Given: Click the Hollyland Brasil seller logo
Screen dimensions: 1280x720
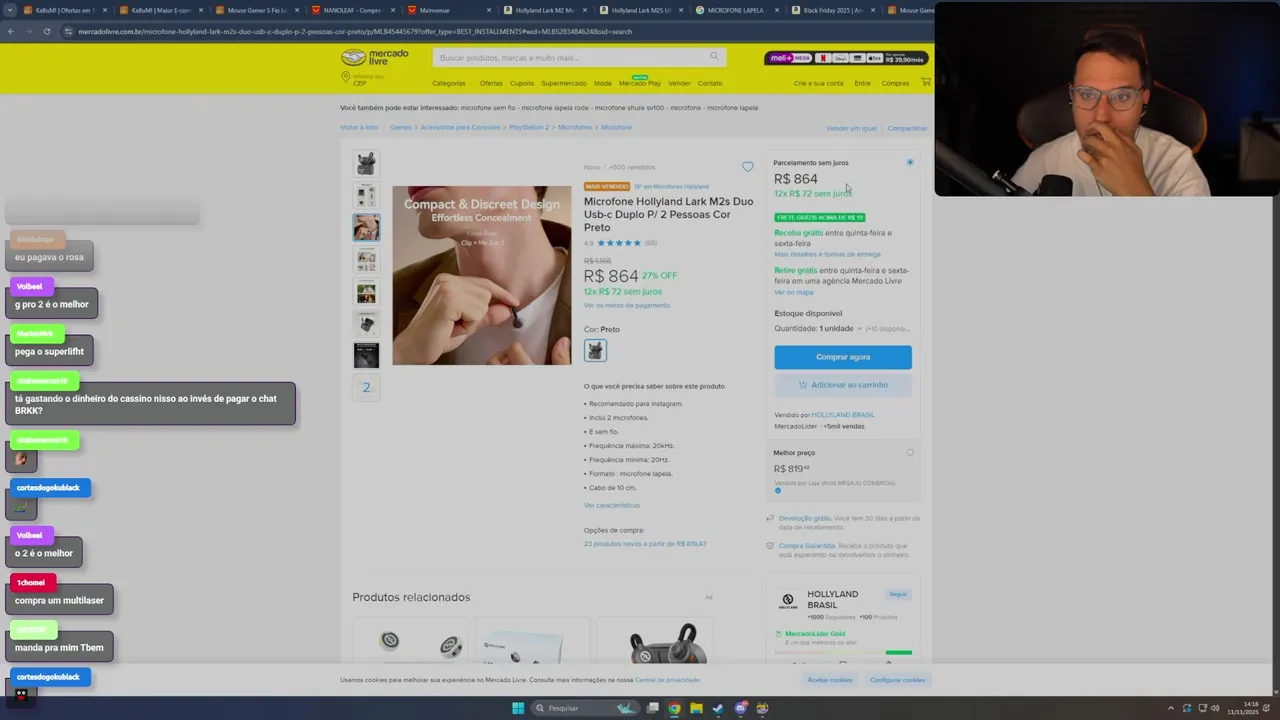Looking at the screenshot, I should pyautogui.click(x=788, y=600).
